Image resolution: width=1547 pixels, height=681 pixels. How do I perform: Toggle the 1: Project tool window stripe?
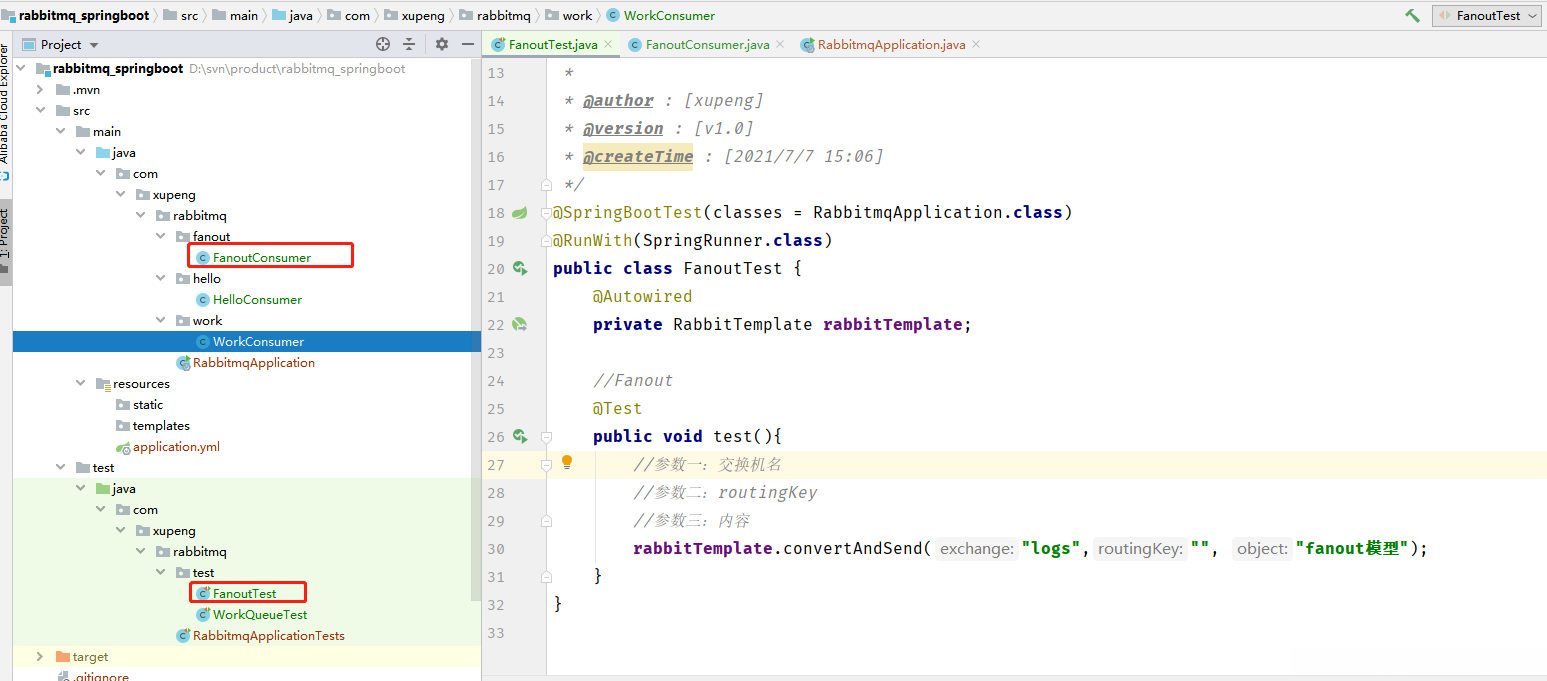tap(5, 234)
